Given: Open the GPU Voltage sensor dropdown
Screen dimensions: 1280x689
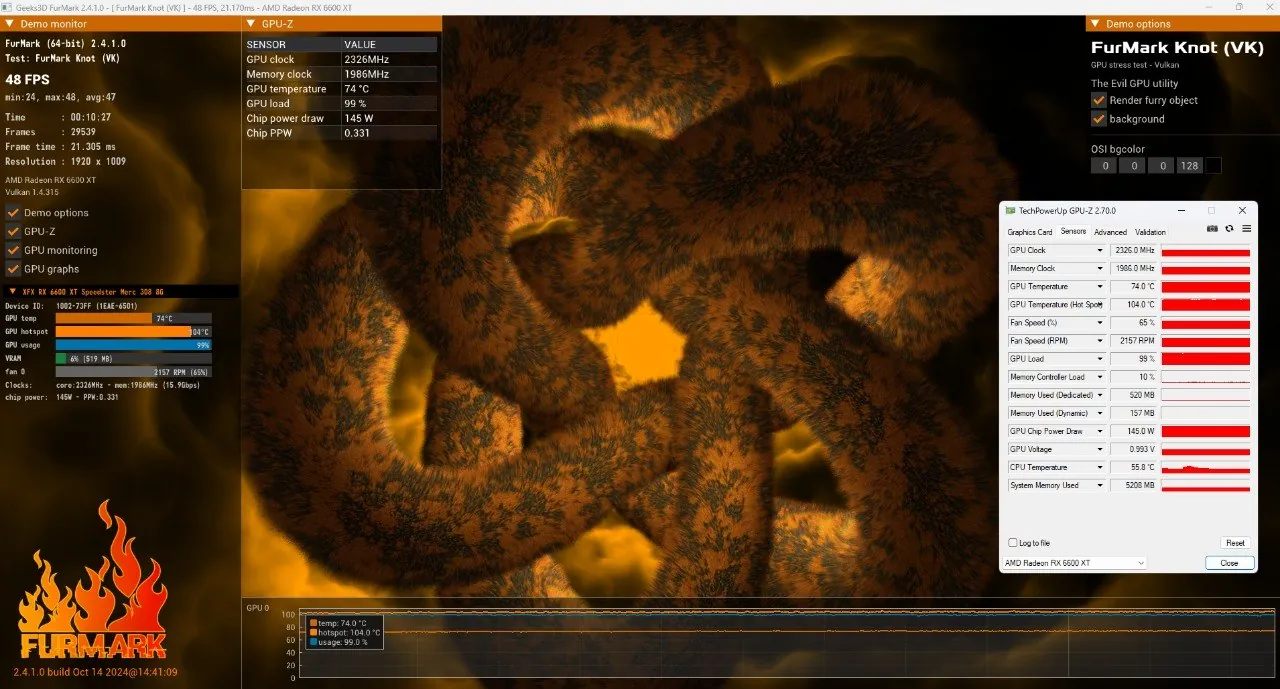Looking at the screenshot, I should click(1100, 449).
